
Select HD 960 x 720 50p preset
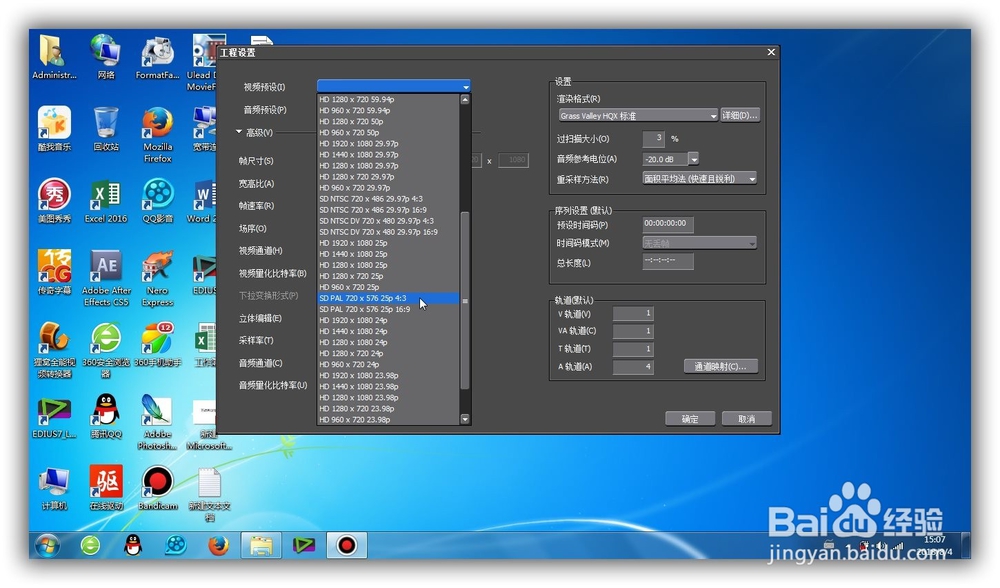click(x=388, y=133)
